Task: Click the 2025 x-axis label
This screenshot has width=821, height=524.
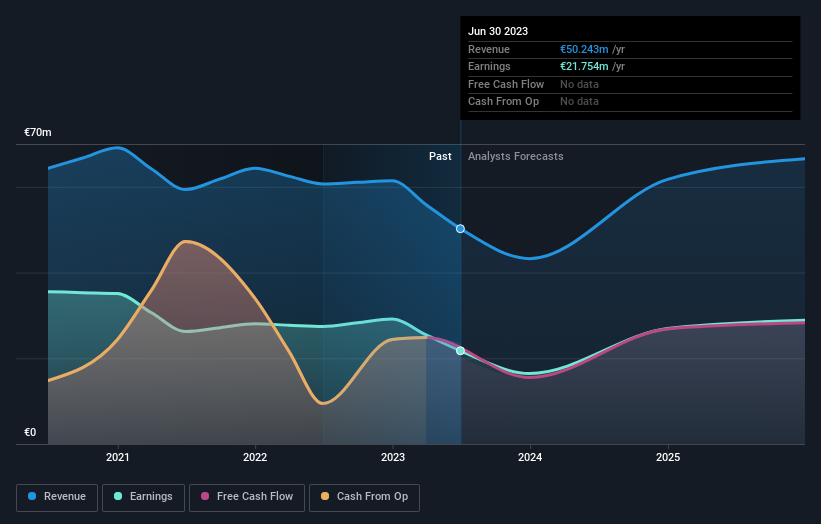Action: click(668, 457)
